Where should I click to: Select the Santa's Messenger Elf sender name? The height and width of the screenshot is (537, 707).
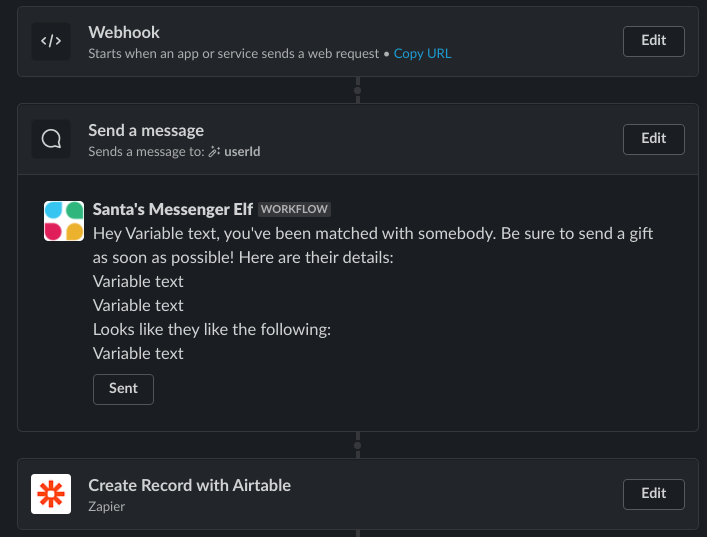tap(172, 209)
